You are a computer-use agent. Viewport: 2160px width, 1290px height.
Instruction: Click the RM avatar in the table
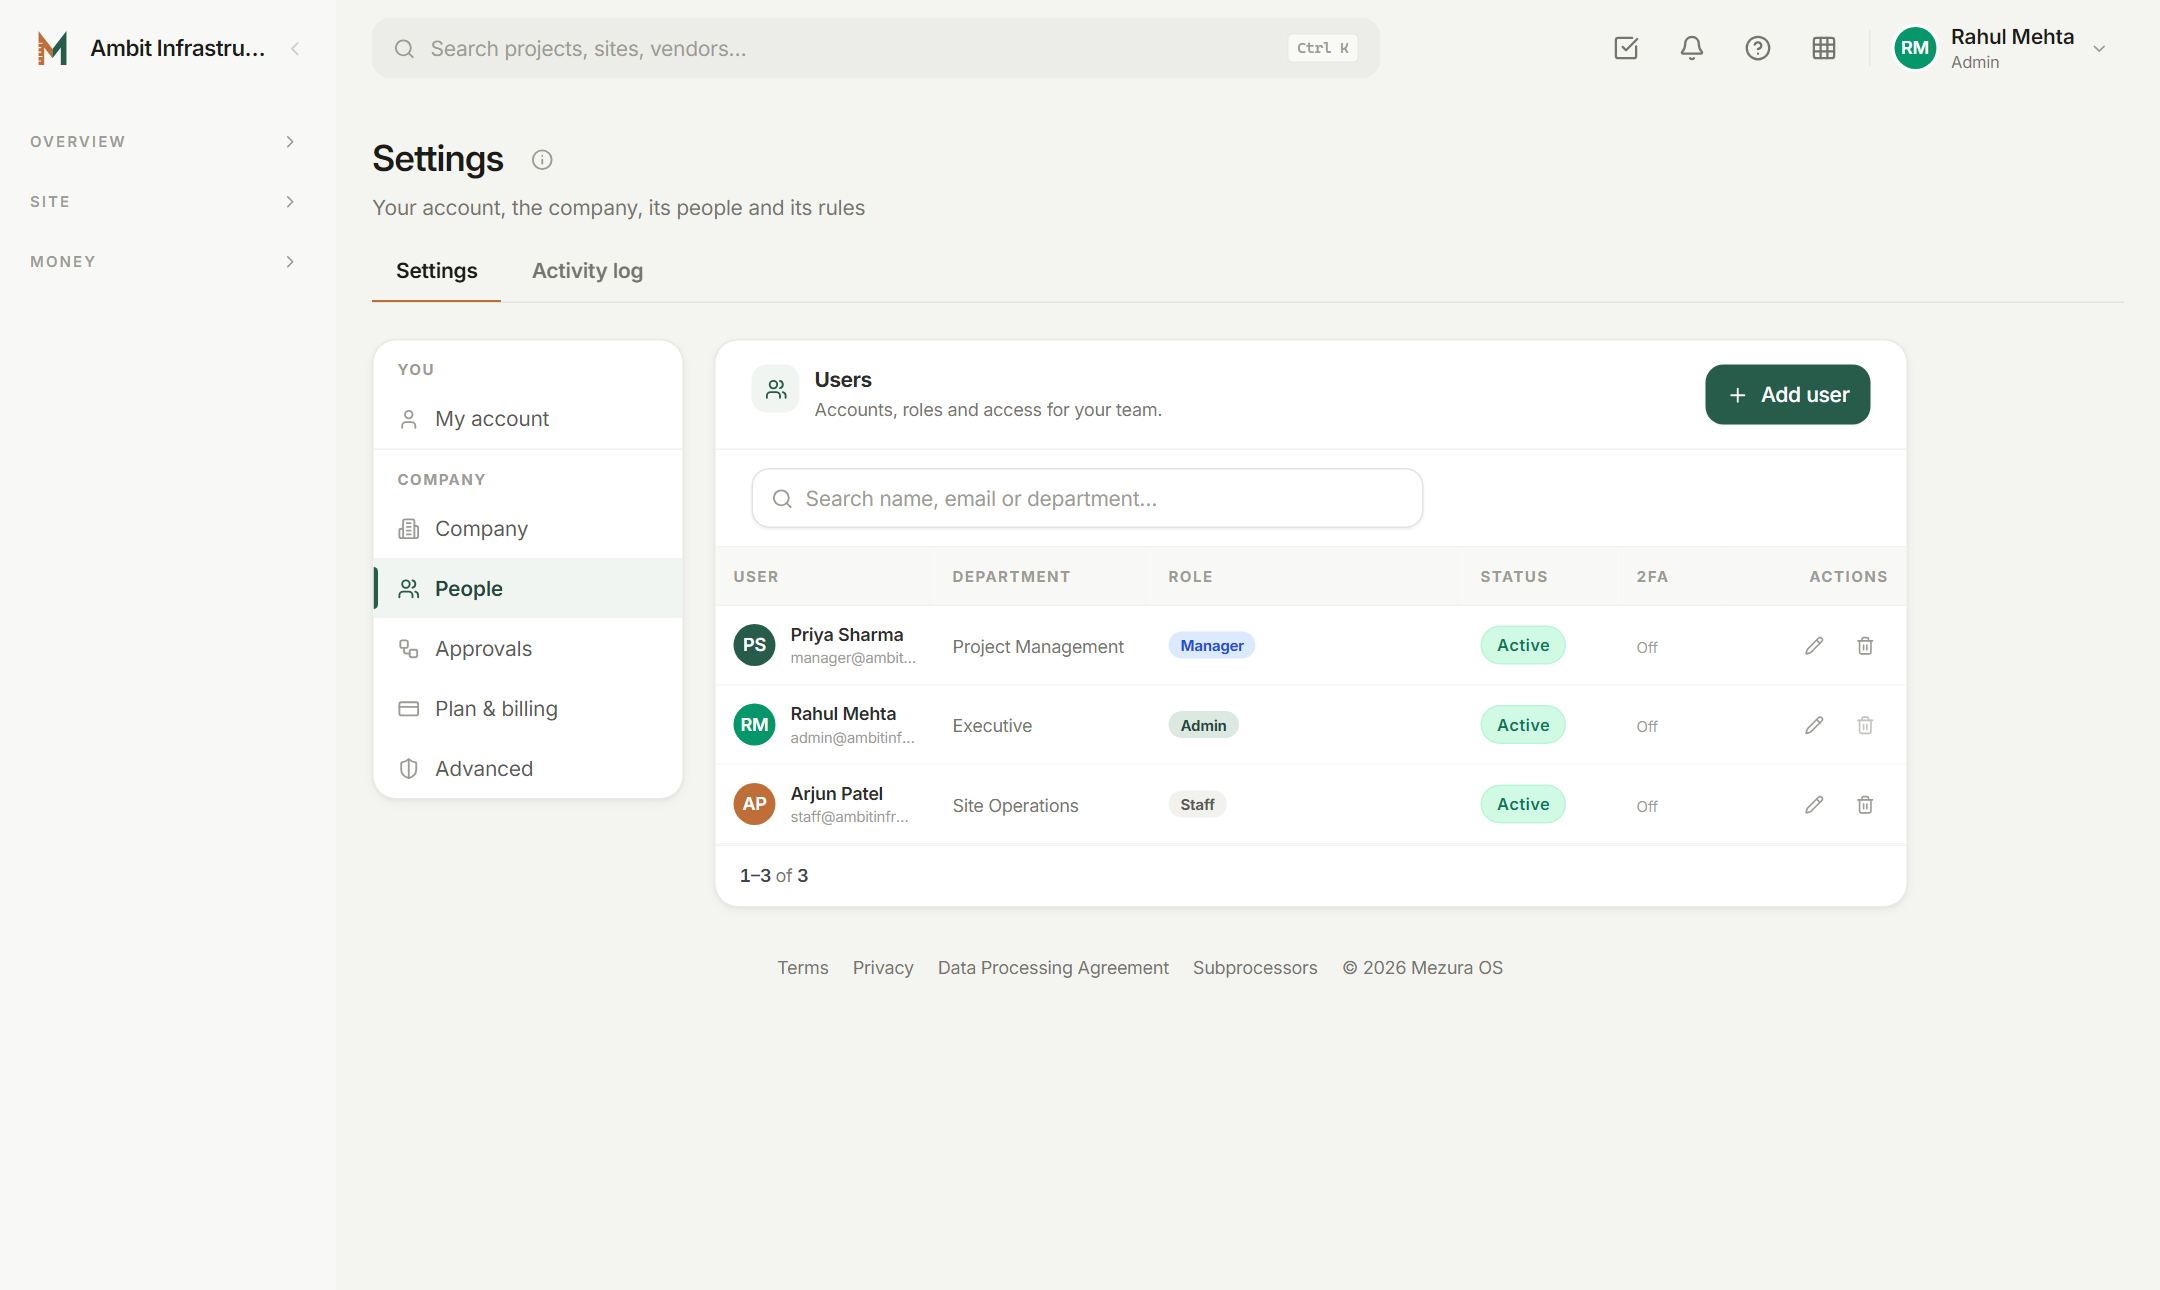coord(754,725)
